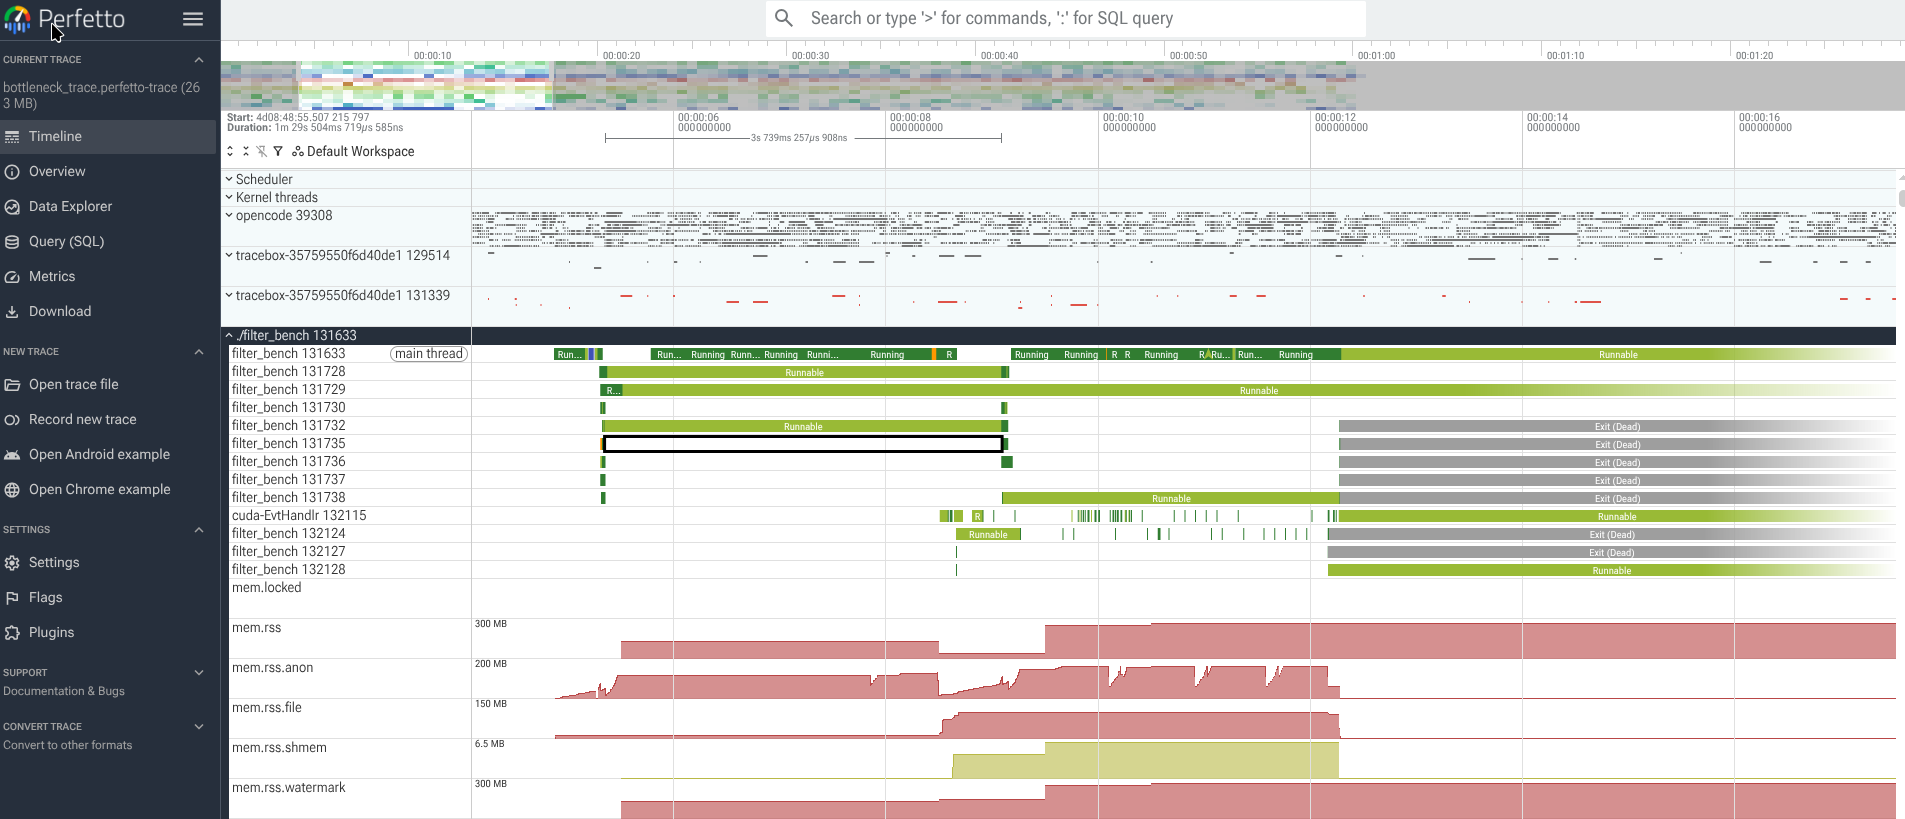Open the Overview page
1905x819 pixels.
[108, 171]
